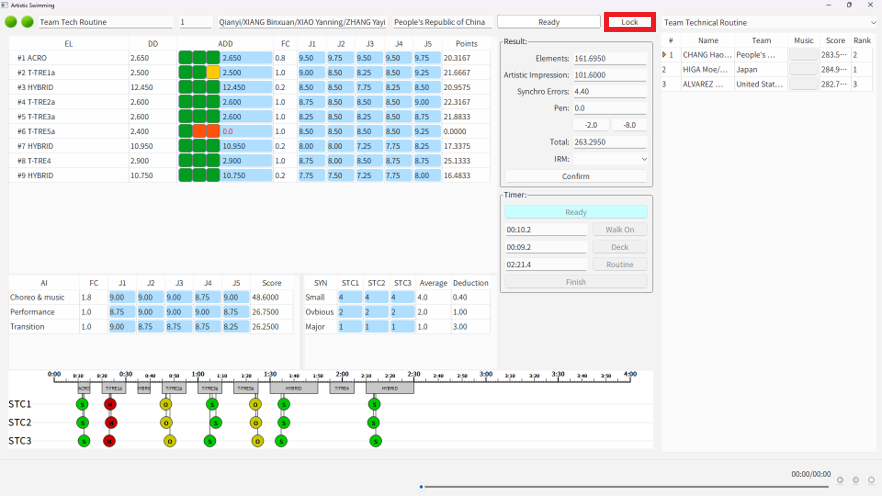Select the STC1 green S marker below the ACRO block
Viewport: 882px width, 496px height.
pos(82,404)
